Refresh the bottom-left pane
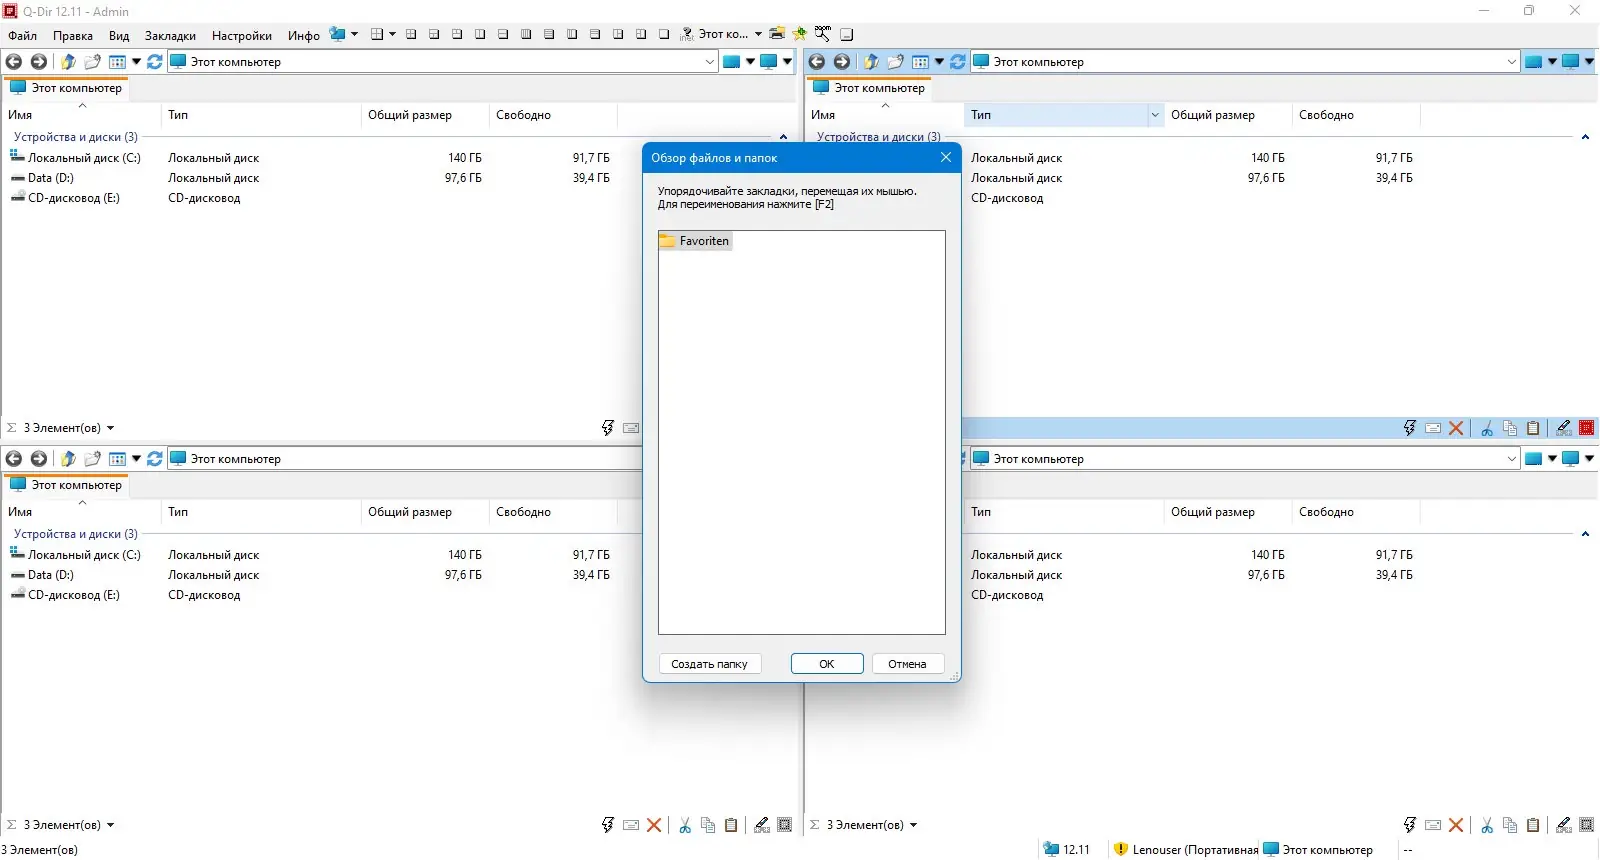The width and height of the screenshot is (1600, 860). click(x=155, y=459)
